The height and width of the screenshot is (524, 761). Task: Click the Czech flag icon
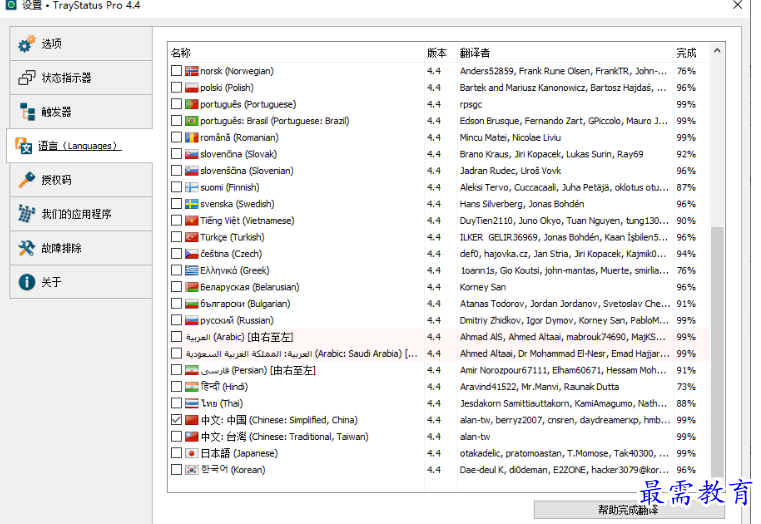(192, 254)
